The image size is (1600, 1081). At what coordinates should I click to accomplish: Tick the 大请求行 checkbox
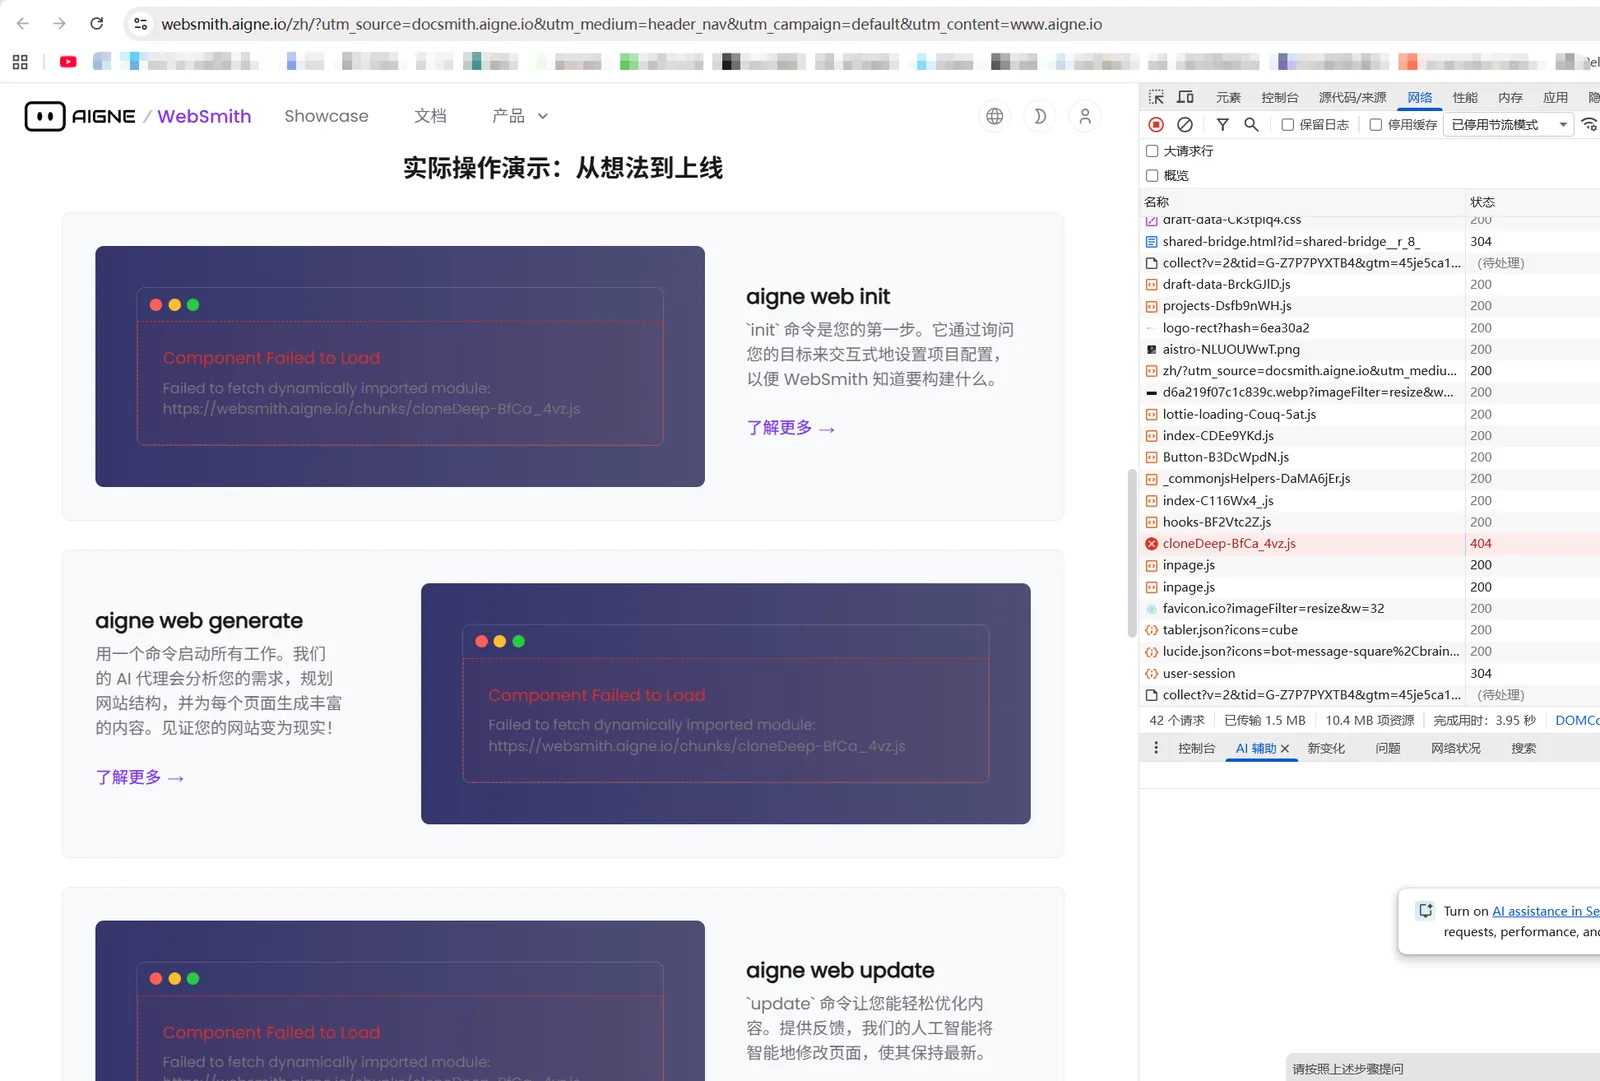tap(1152, 151)
